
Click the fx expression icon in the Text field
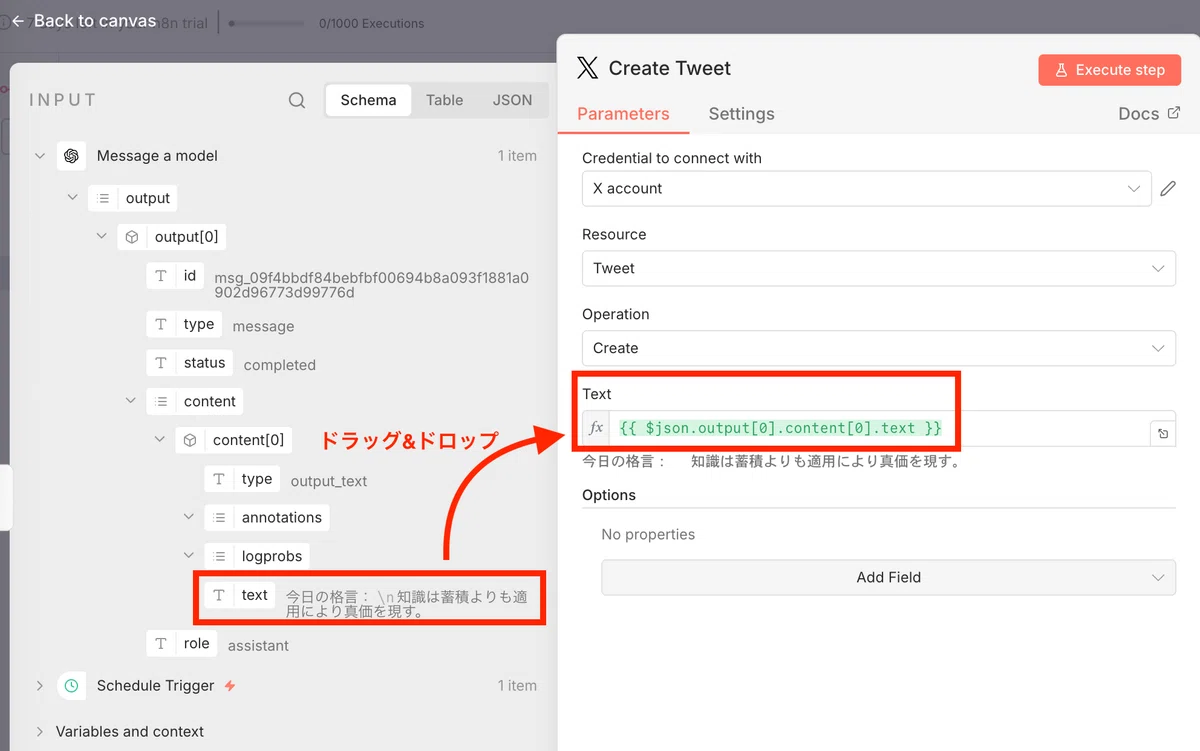point(596,428)
